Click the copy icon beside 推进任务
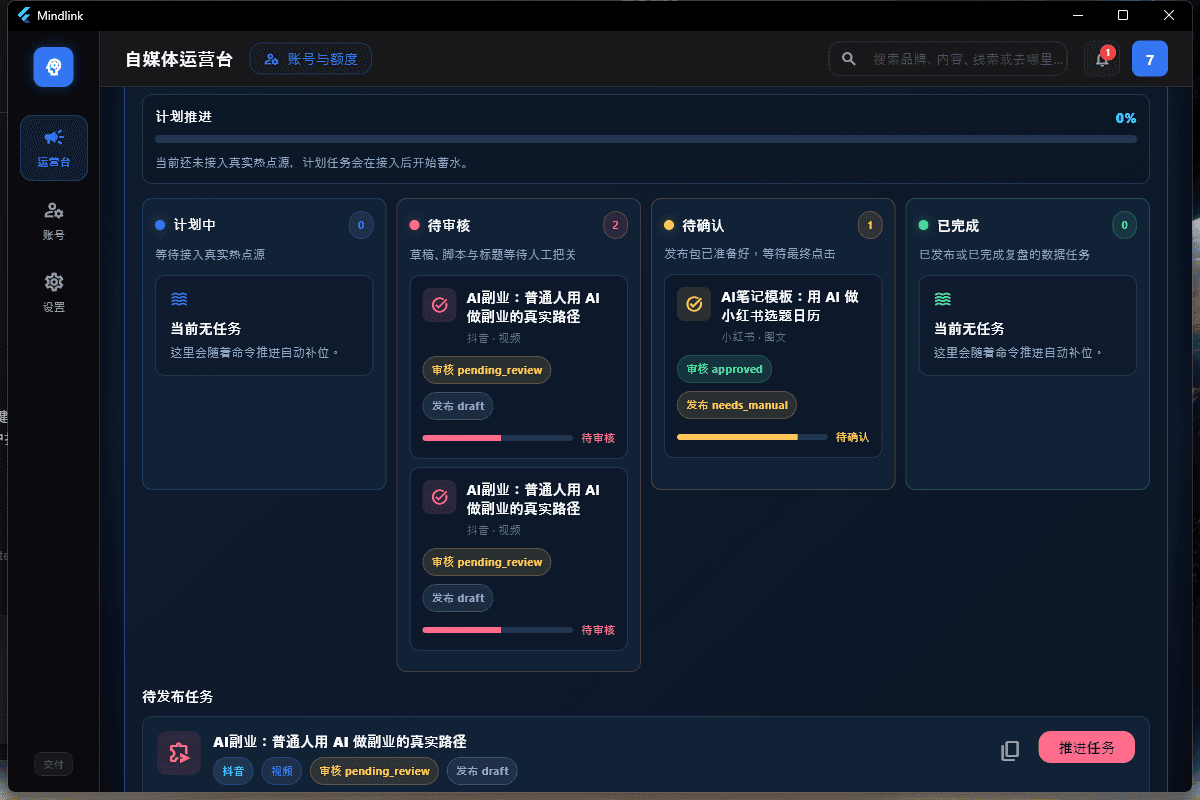The width and height of the screenshot is (1200, 800). point(1010,750)
